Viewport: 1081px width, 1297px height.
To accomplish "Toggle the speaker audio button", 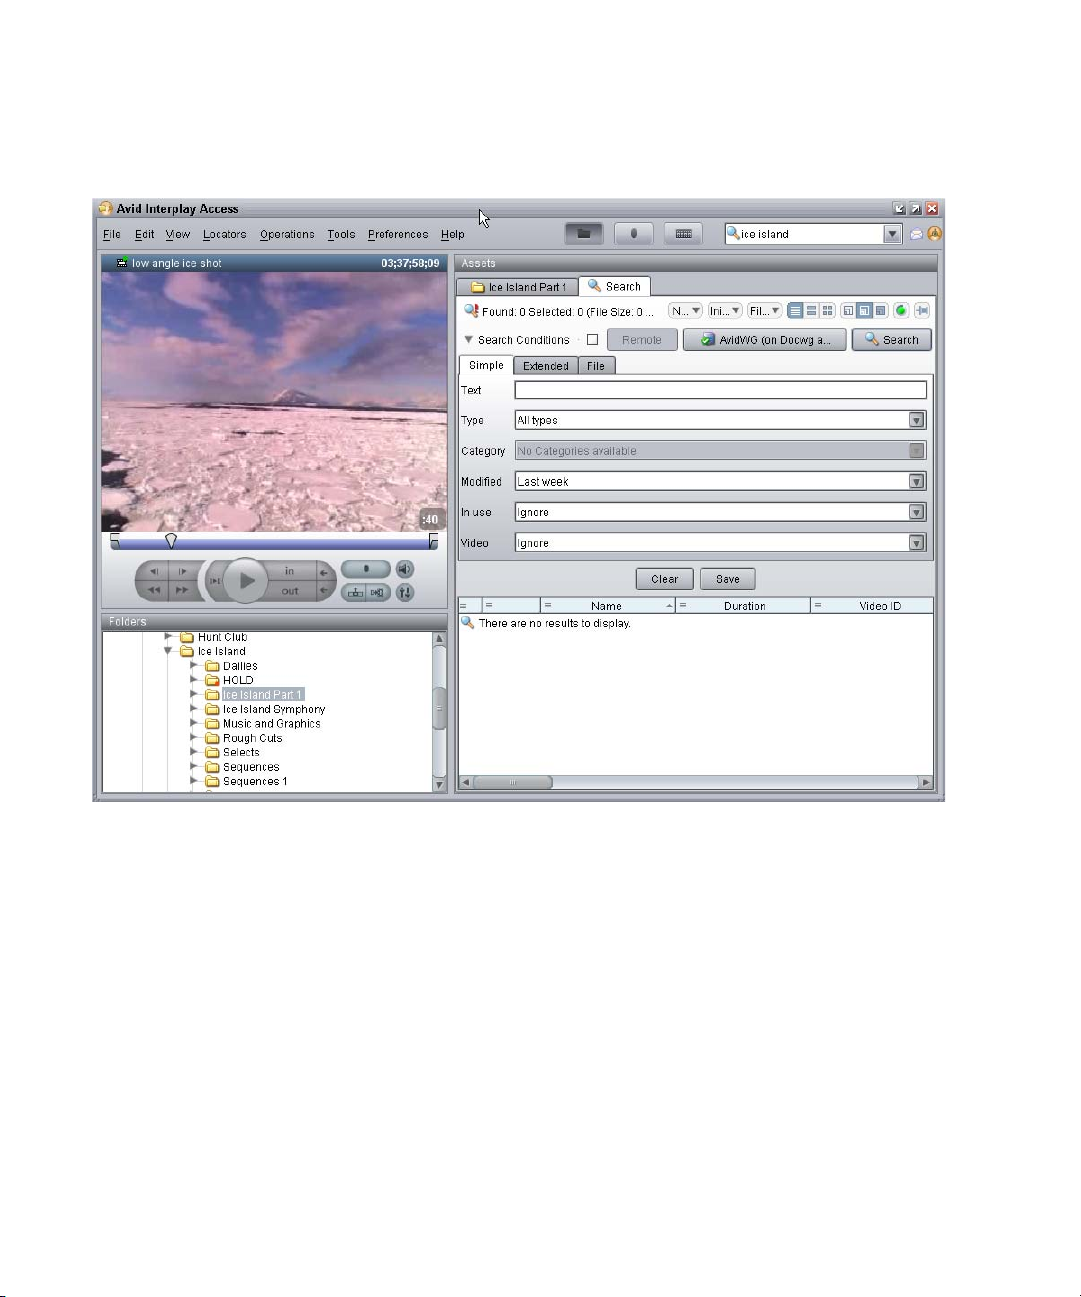I will 404,569.
